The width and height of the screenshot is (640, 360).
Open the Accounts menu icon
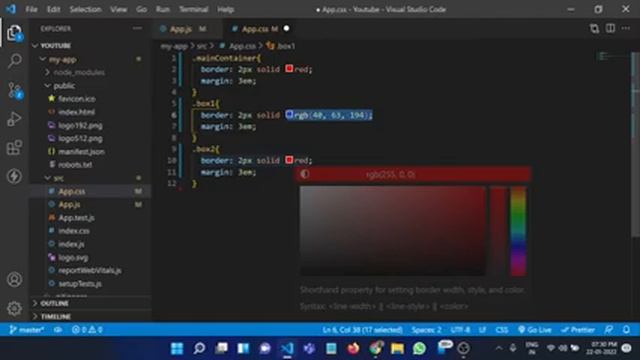(x=14, y=280)
